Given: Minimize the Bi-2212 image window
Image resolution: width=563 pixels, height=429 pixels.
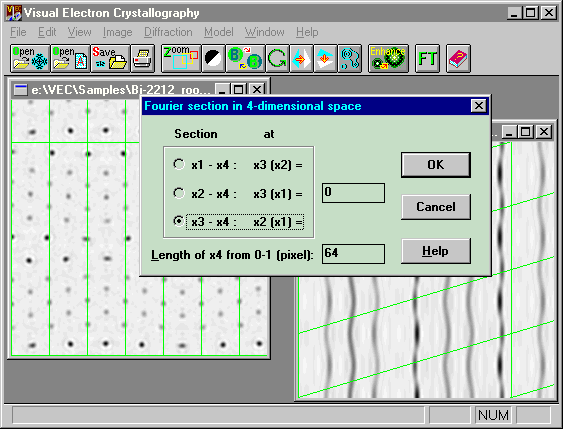Looking at the screenshot, I should point(222,89).
